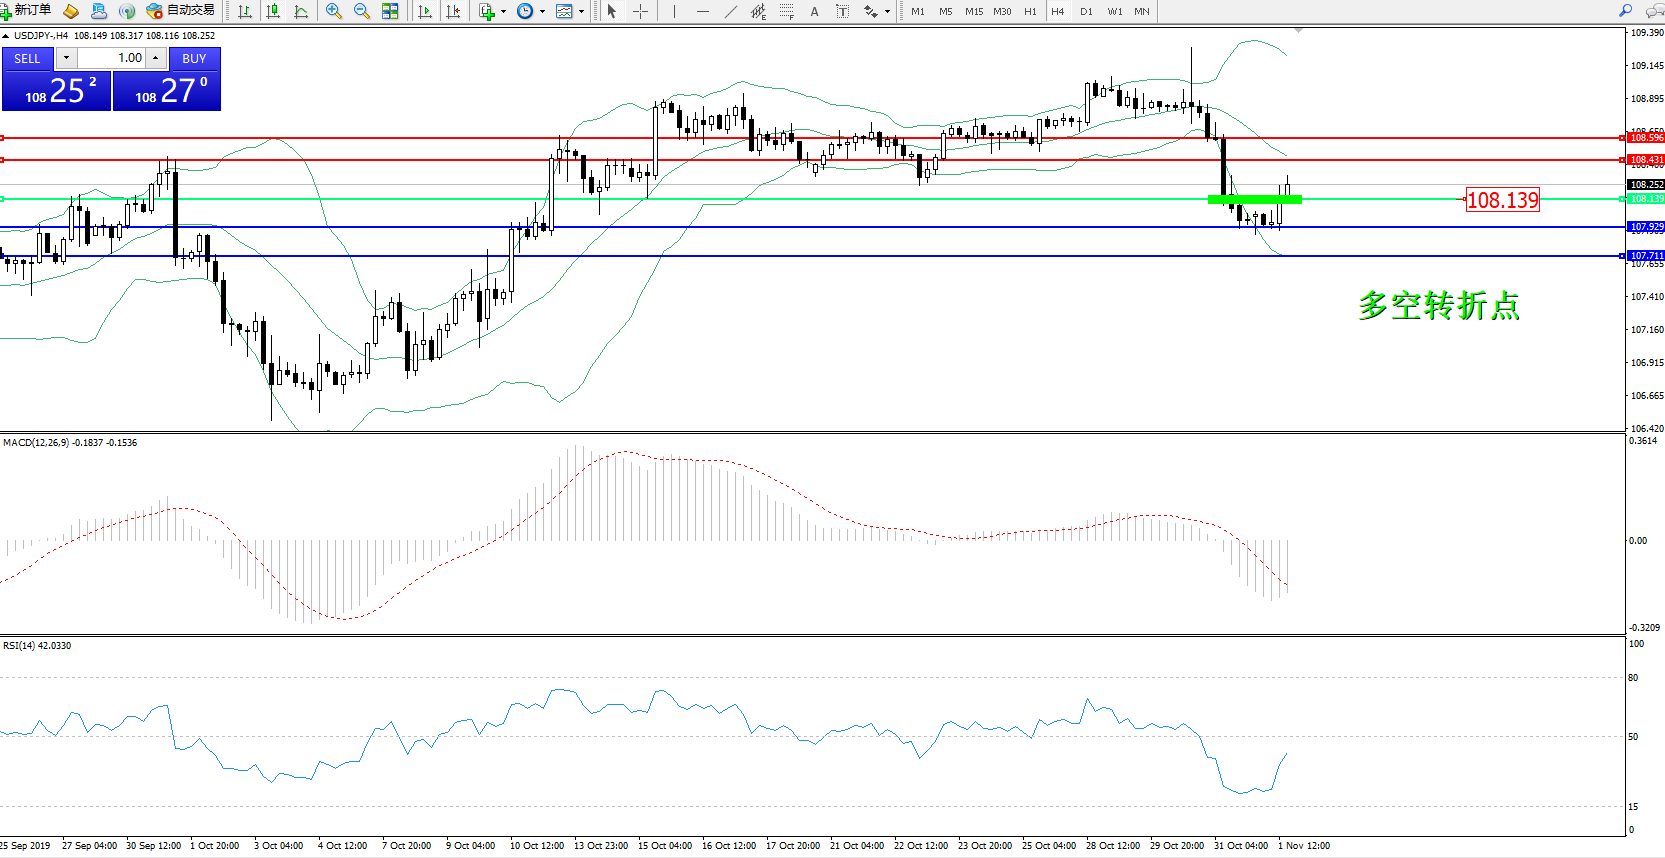
Task: Open the periodicity clock dropdown arrow
Action: point(542,12)
